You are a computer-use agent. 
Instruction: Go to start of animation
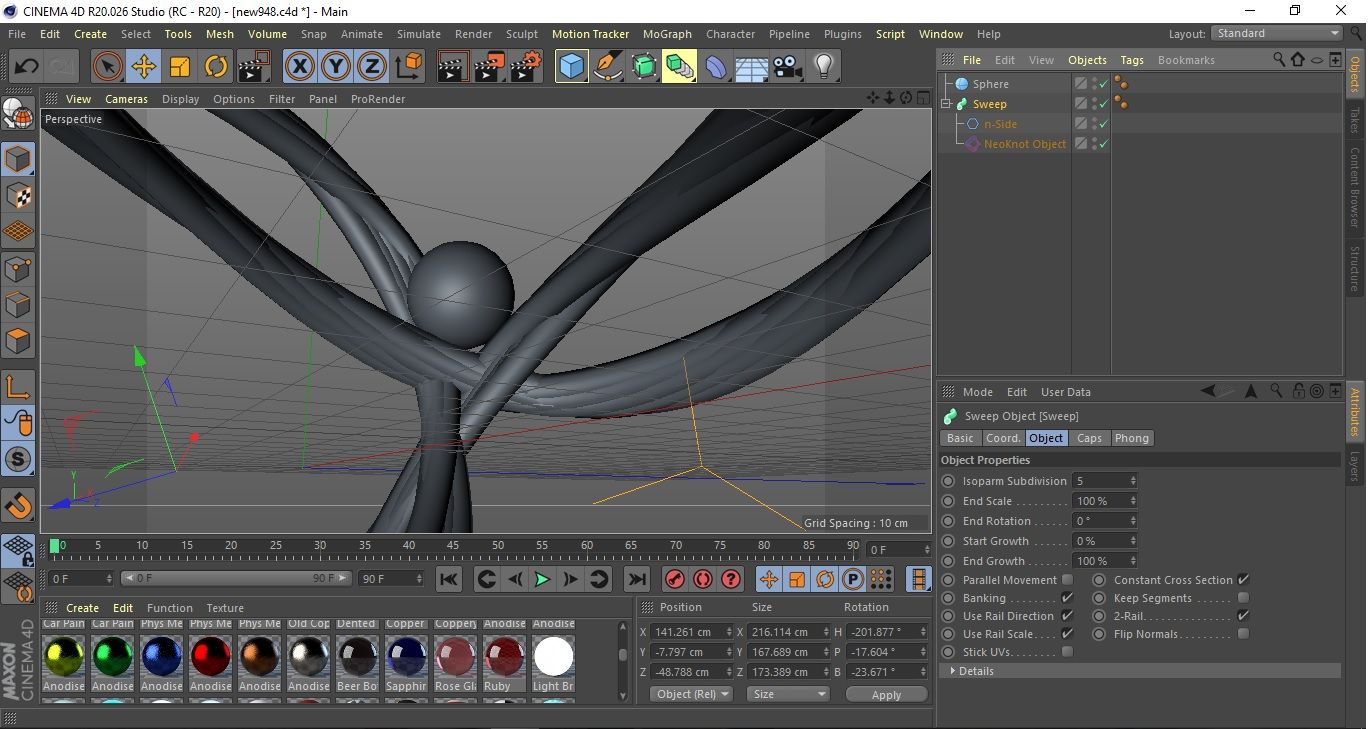(x=449, y=579)
